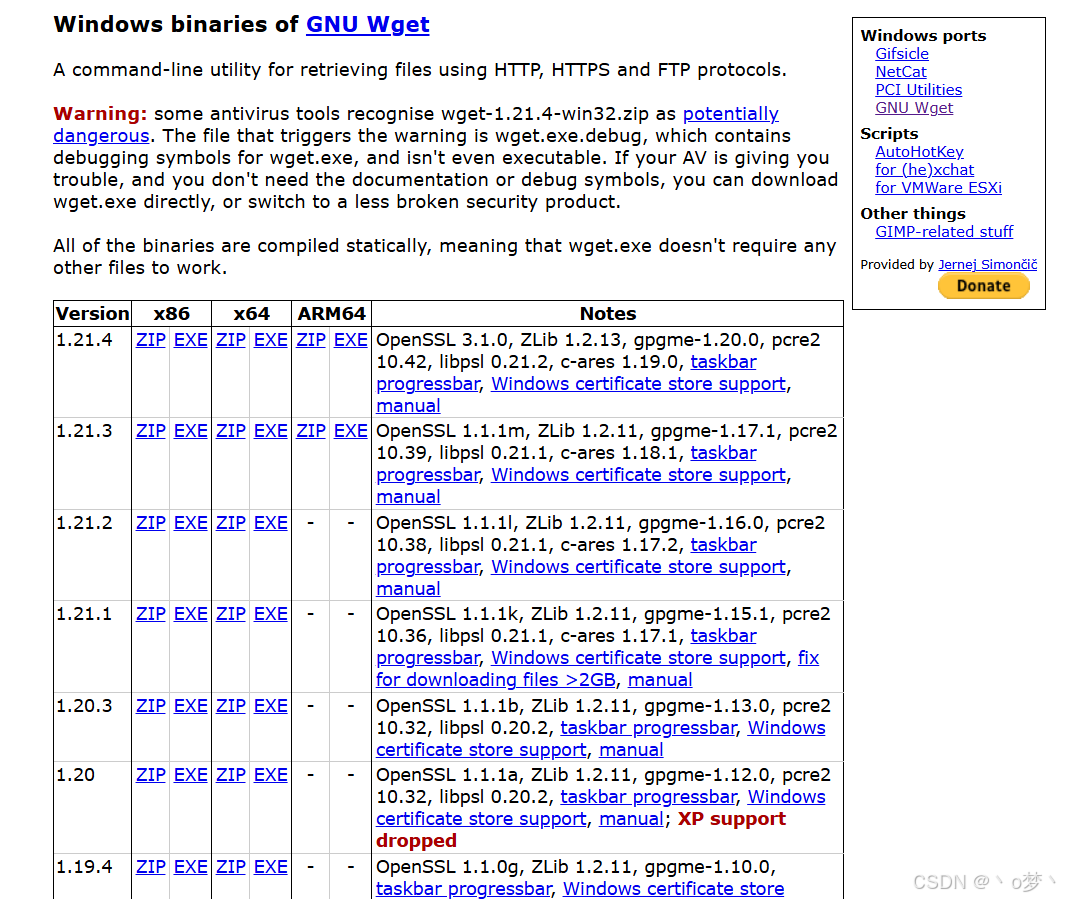This screenshot has height=899, width=1067.
Task: Open the AutoHotKey scripts link
Action: point(919,151)
